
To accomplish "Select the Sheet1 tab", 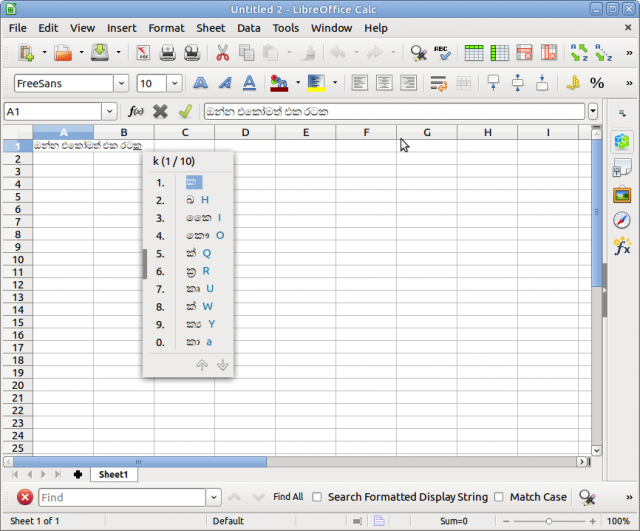I will [112, 474].
